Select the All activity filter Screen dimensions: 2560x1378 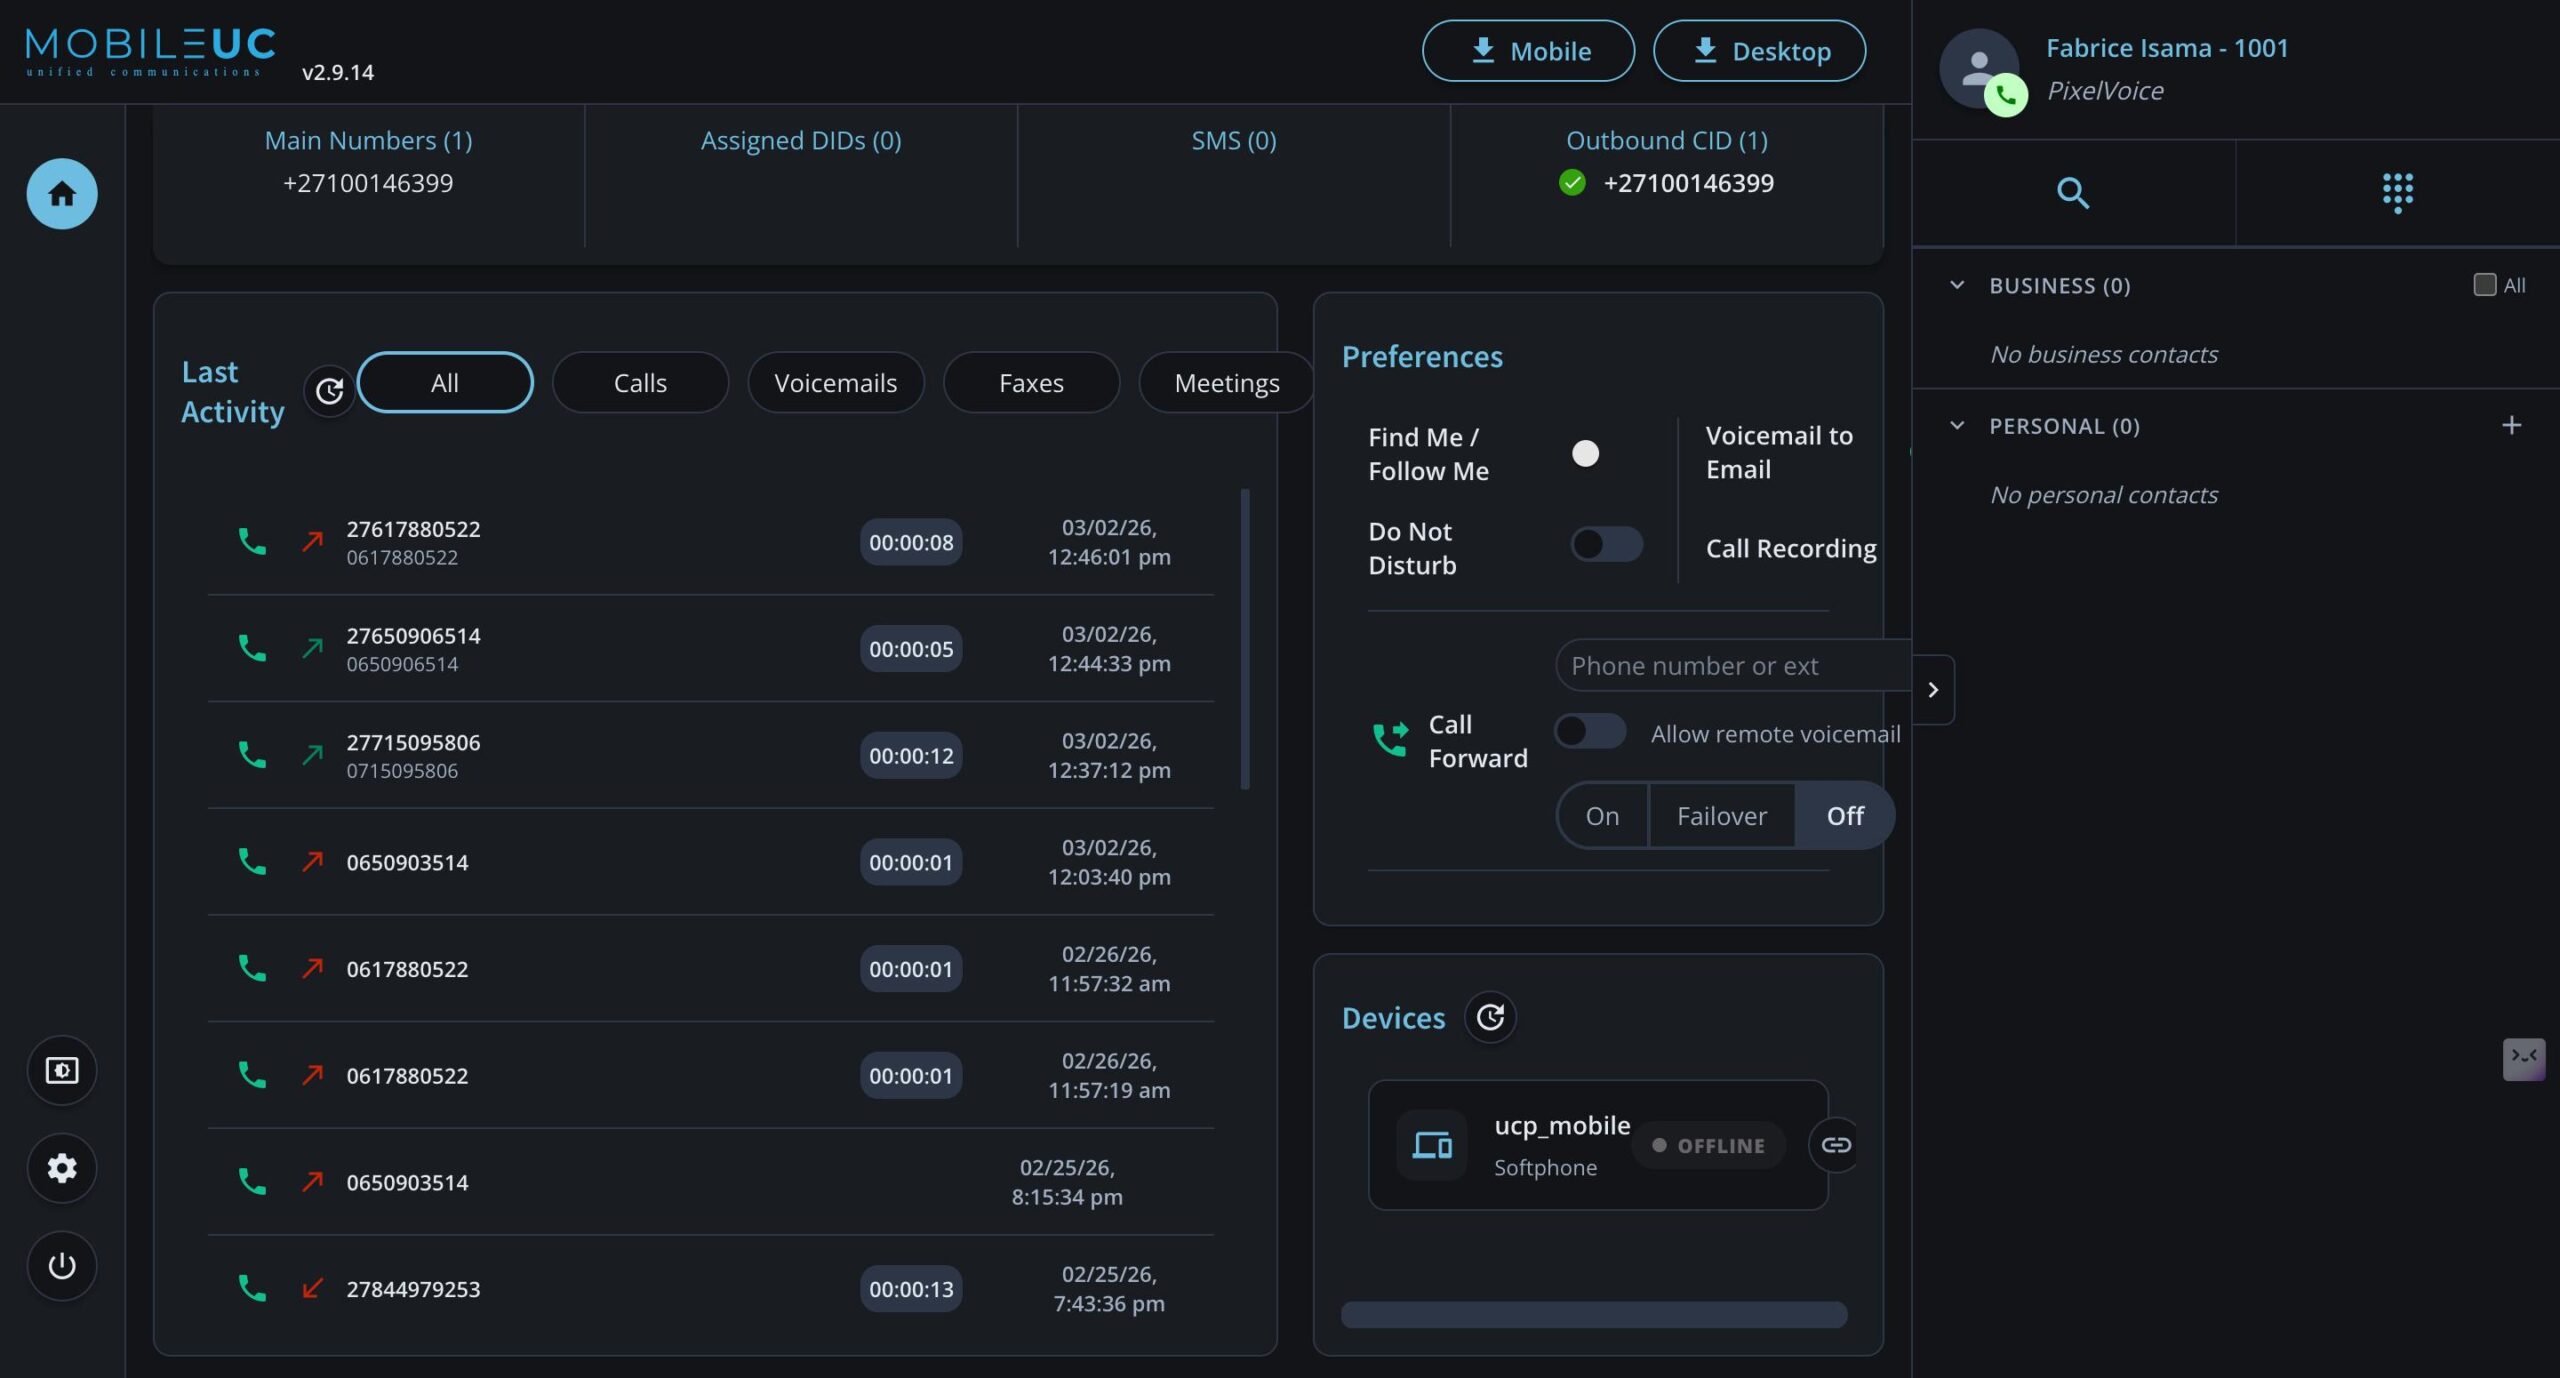(444, 383)
